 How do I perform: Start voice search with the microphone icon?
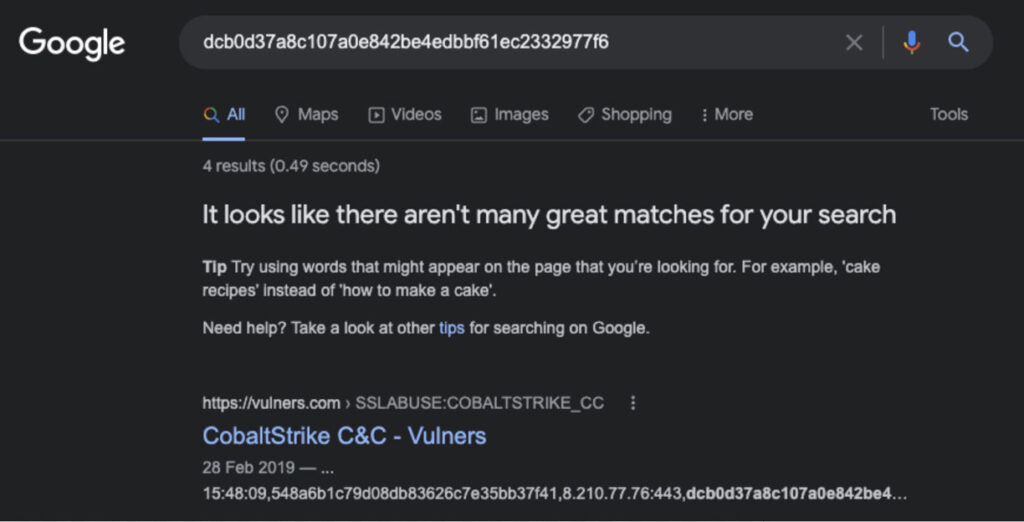(911, 42)
